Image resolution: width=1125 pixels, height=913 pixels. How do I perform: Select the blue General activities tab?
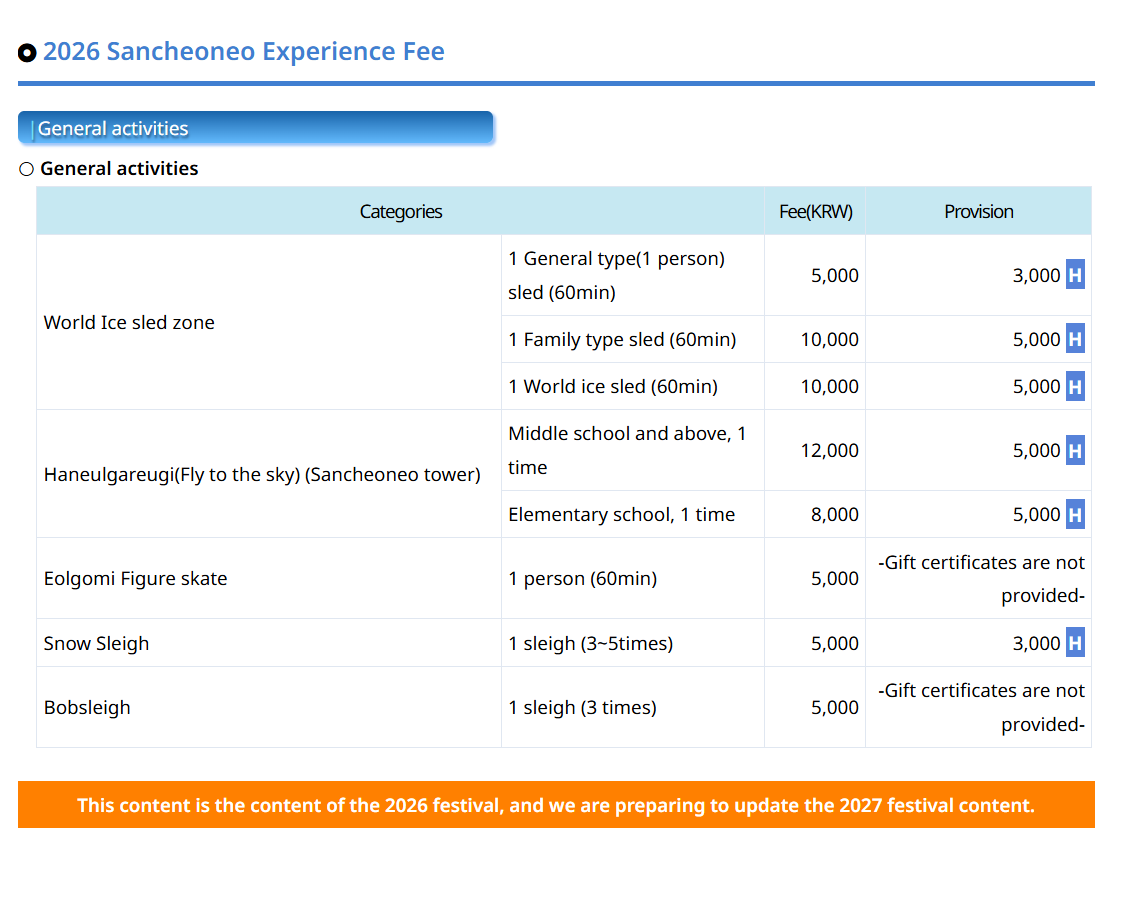[x=255, y=128]
